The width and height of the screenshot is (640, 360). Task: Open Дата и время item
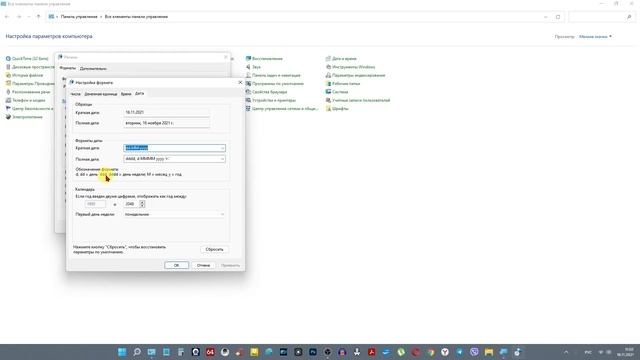[341, 58]
